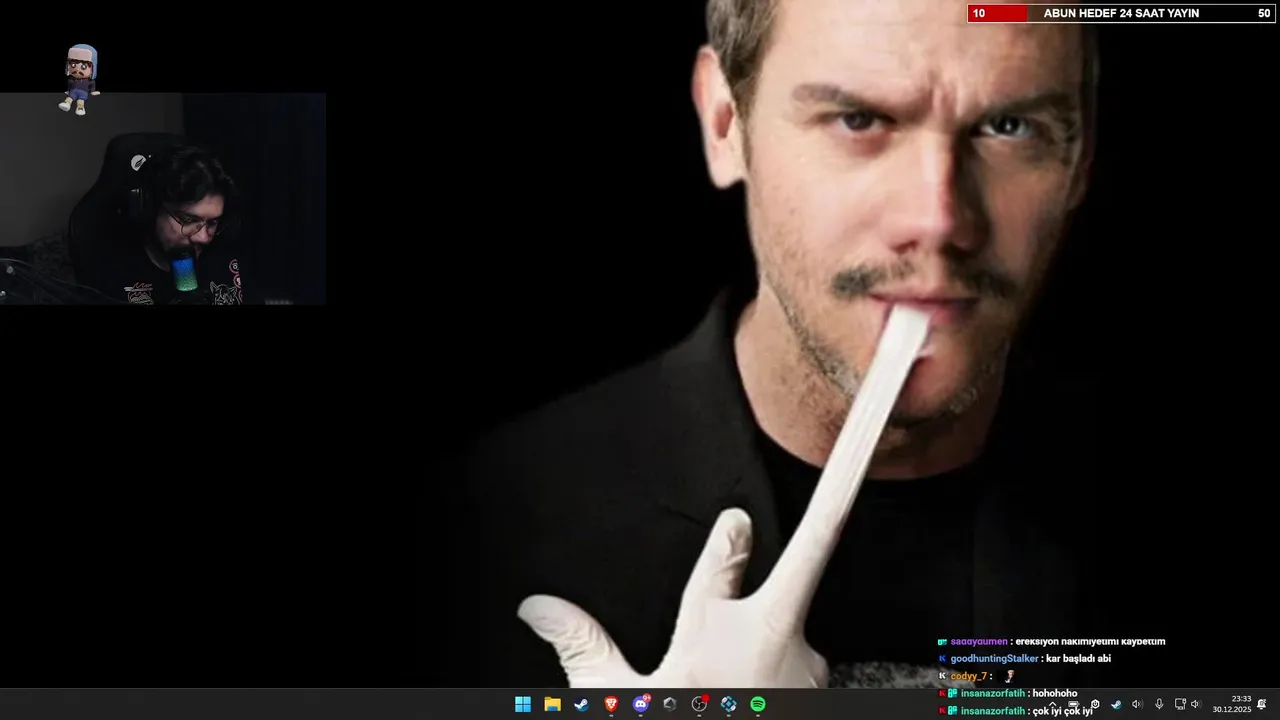
Task: Open Spotify from the taskbar
Action: [x=758, y=704]
